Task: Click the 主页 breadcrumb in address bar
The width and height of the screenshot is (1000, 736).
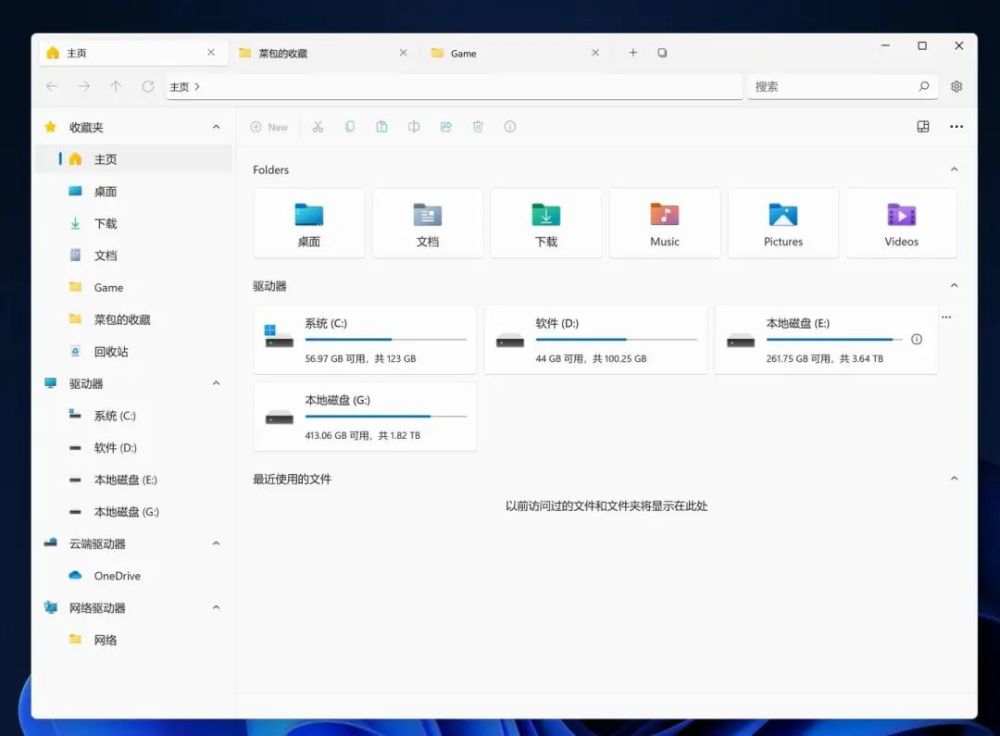Action: tap(179, 87)
